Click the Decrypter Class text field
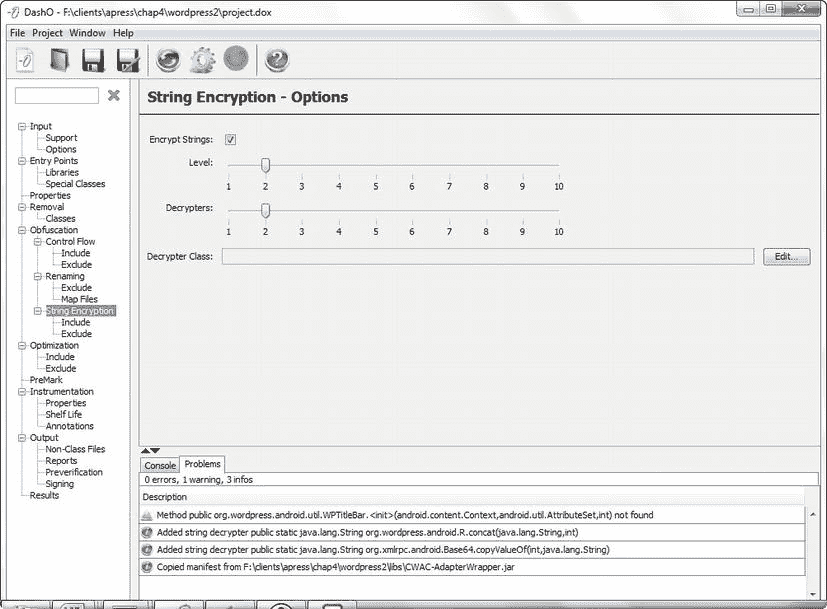 488,257
